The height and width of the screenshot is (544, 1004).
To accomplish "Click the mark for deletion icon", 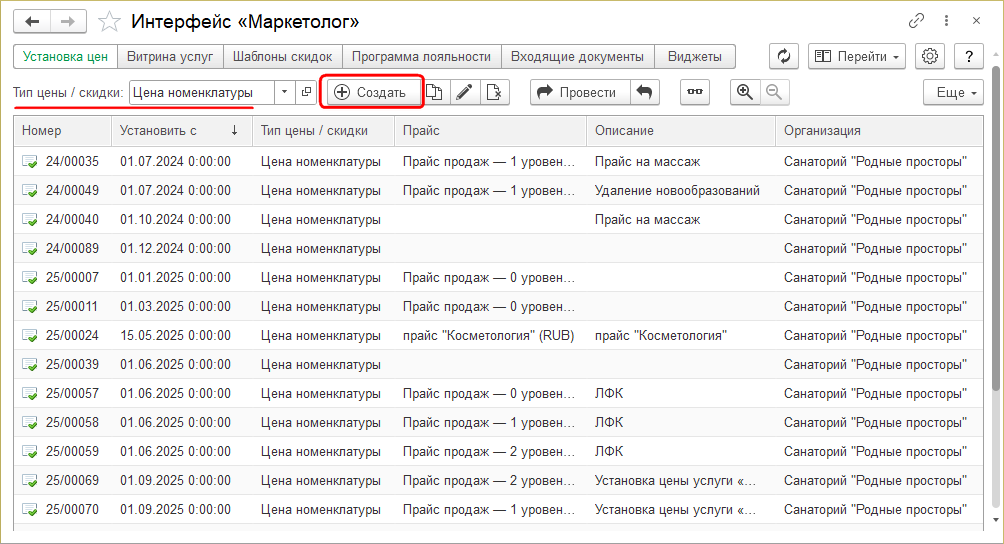I will click(x=492, y=92).
